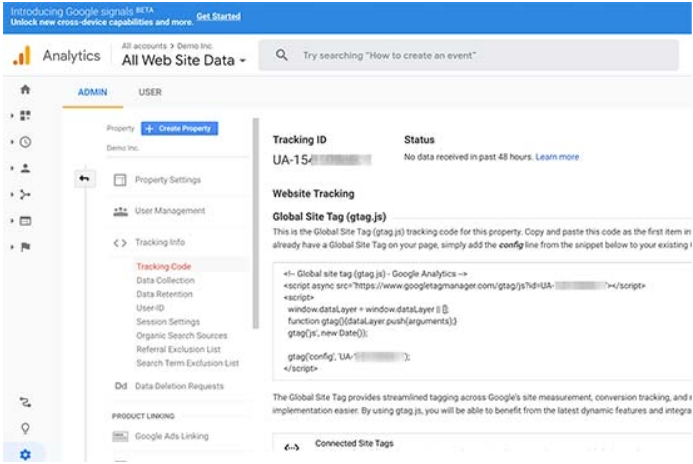Open the All Web Site Data dropdown
Screen dimensions: 693x464
(x=183, y=60)
